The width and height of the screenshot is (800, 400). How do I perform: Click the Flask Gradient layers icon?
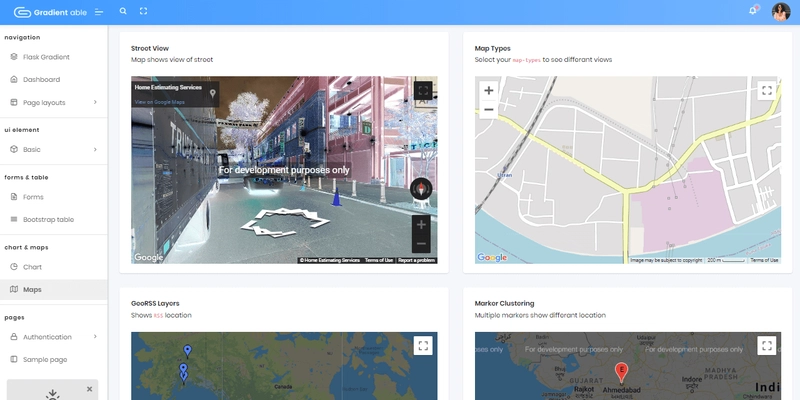[14, 57]
